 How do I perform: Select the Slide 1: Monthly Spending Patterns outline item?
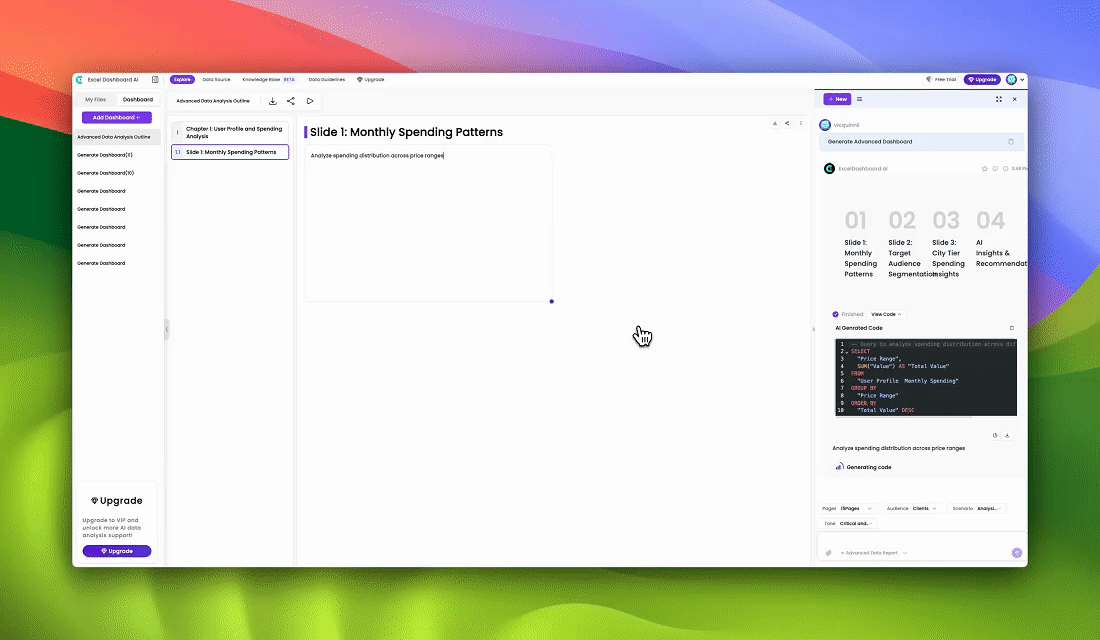coord(230,152)
